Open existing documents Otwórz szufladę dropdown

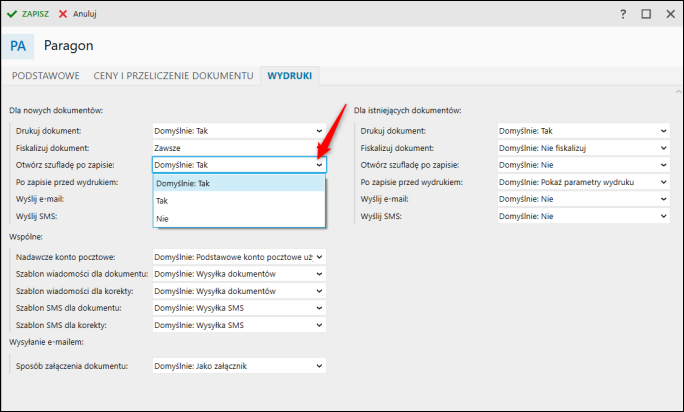pos(584,165)
